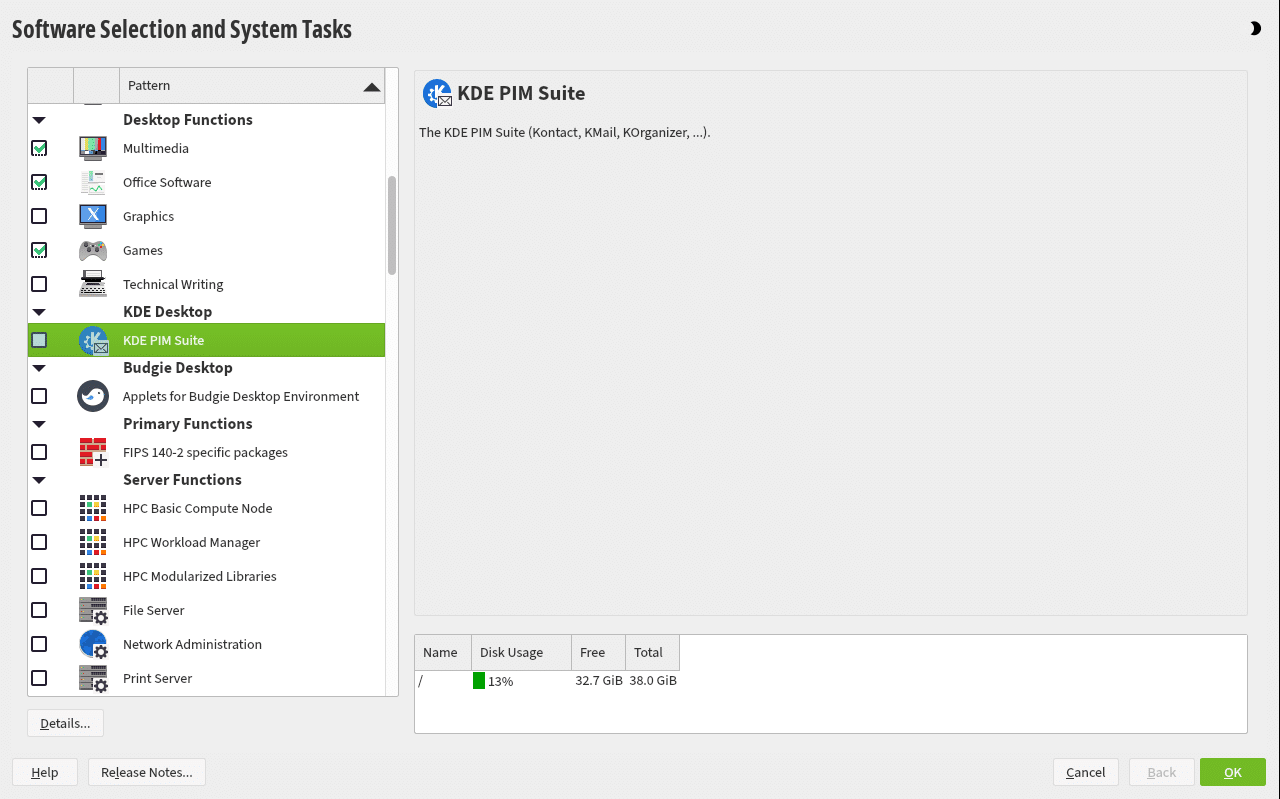Image resolution: width=1280 pixels, height=799 pixels.
Task: Check the HPC Basic Compute Node checkbox
Action: [39, 508]
